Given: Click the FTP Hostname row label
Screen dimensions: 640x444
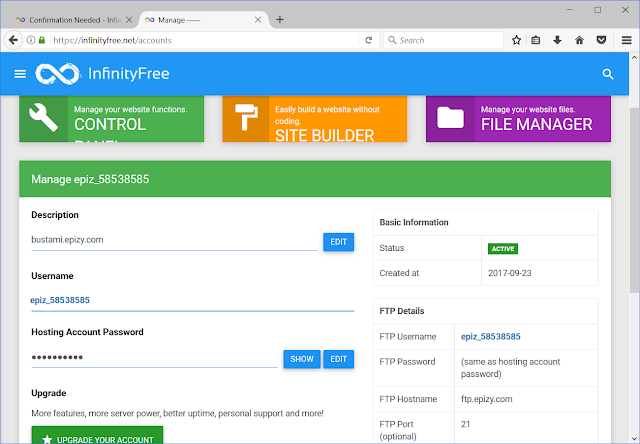Looking at the screenshot, I should [x=408, y=399].
